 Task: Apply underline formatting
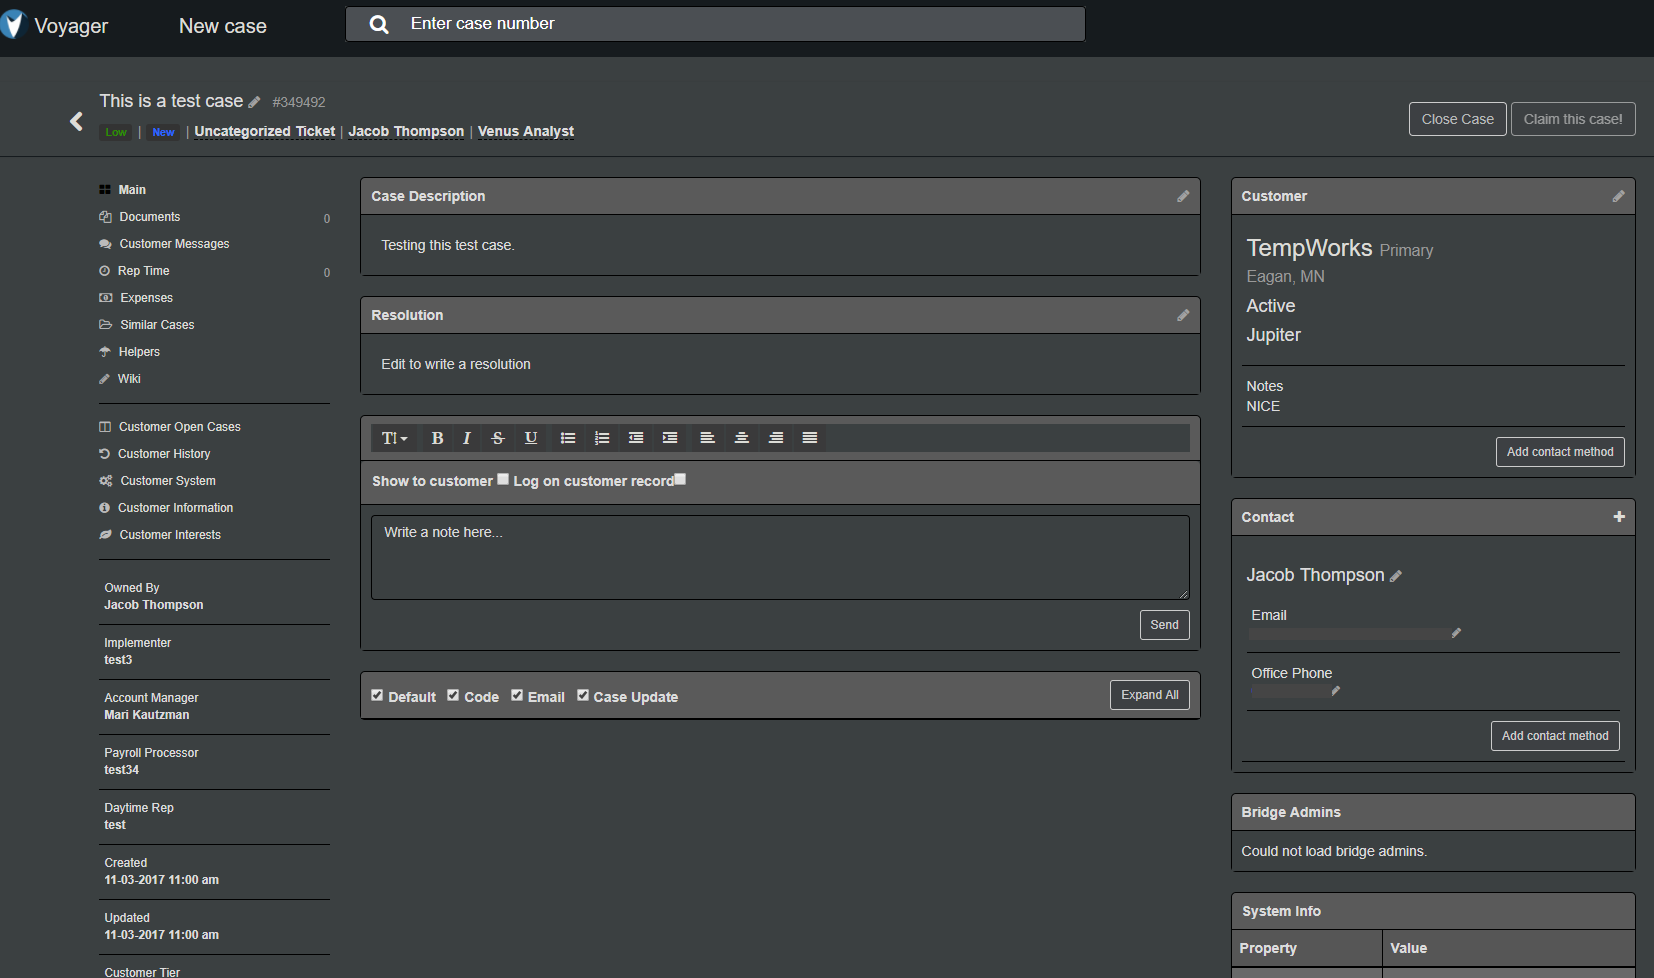pos(531,438)
